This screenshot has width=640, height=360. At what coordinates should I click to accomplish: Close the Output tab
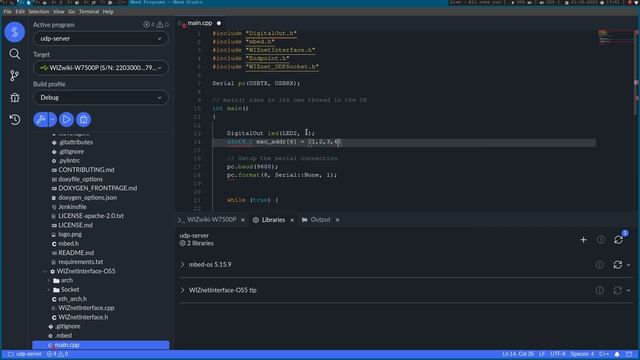tap(338, 220)
